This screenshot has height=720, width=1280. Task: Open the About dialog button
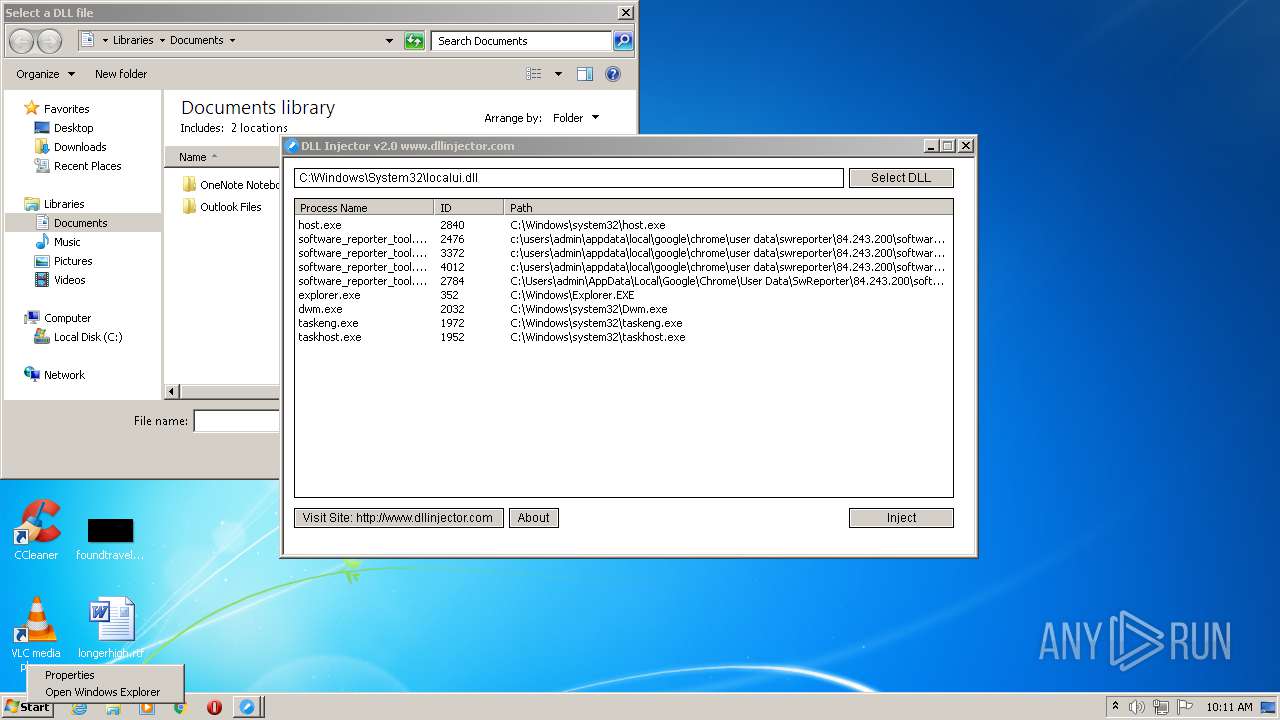pyautogui.click(x=534, y=518)
